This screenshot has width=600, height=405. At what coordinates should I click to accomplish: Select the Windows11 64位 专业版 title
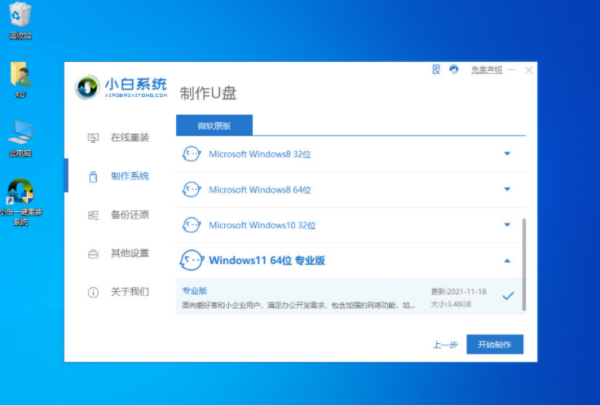(x=267, y=261)
